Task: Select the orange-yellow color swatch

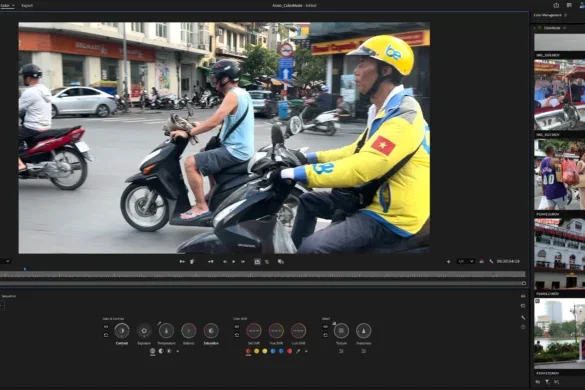Action: (256, 351)
